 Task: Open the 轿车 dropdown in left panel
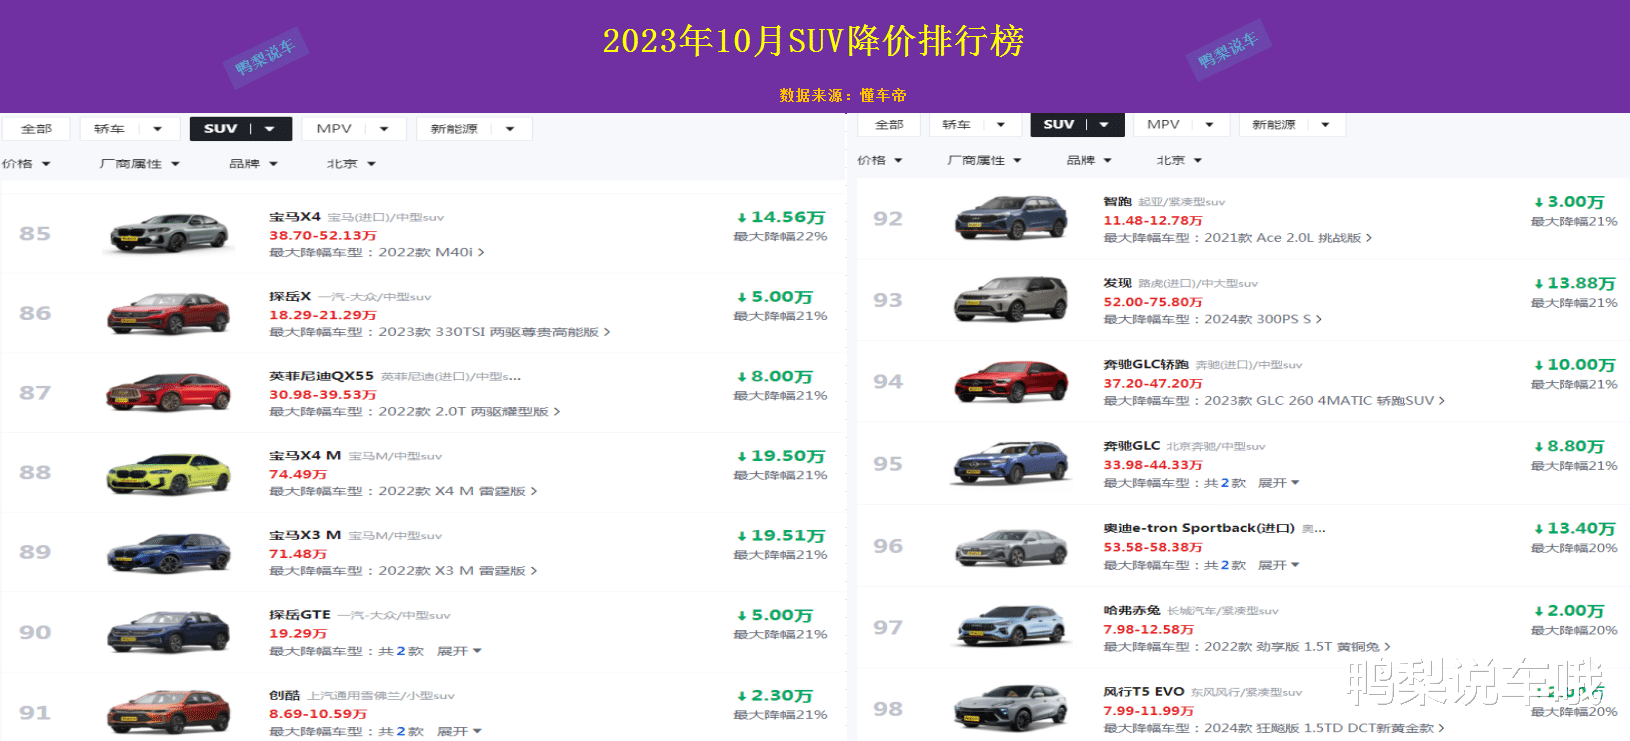tap(129, 129)
